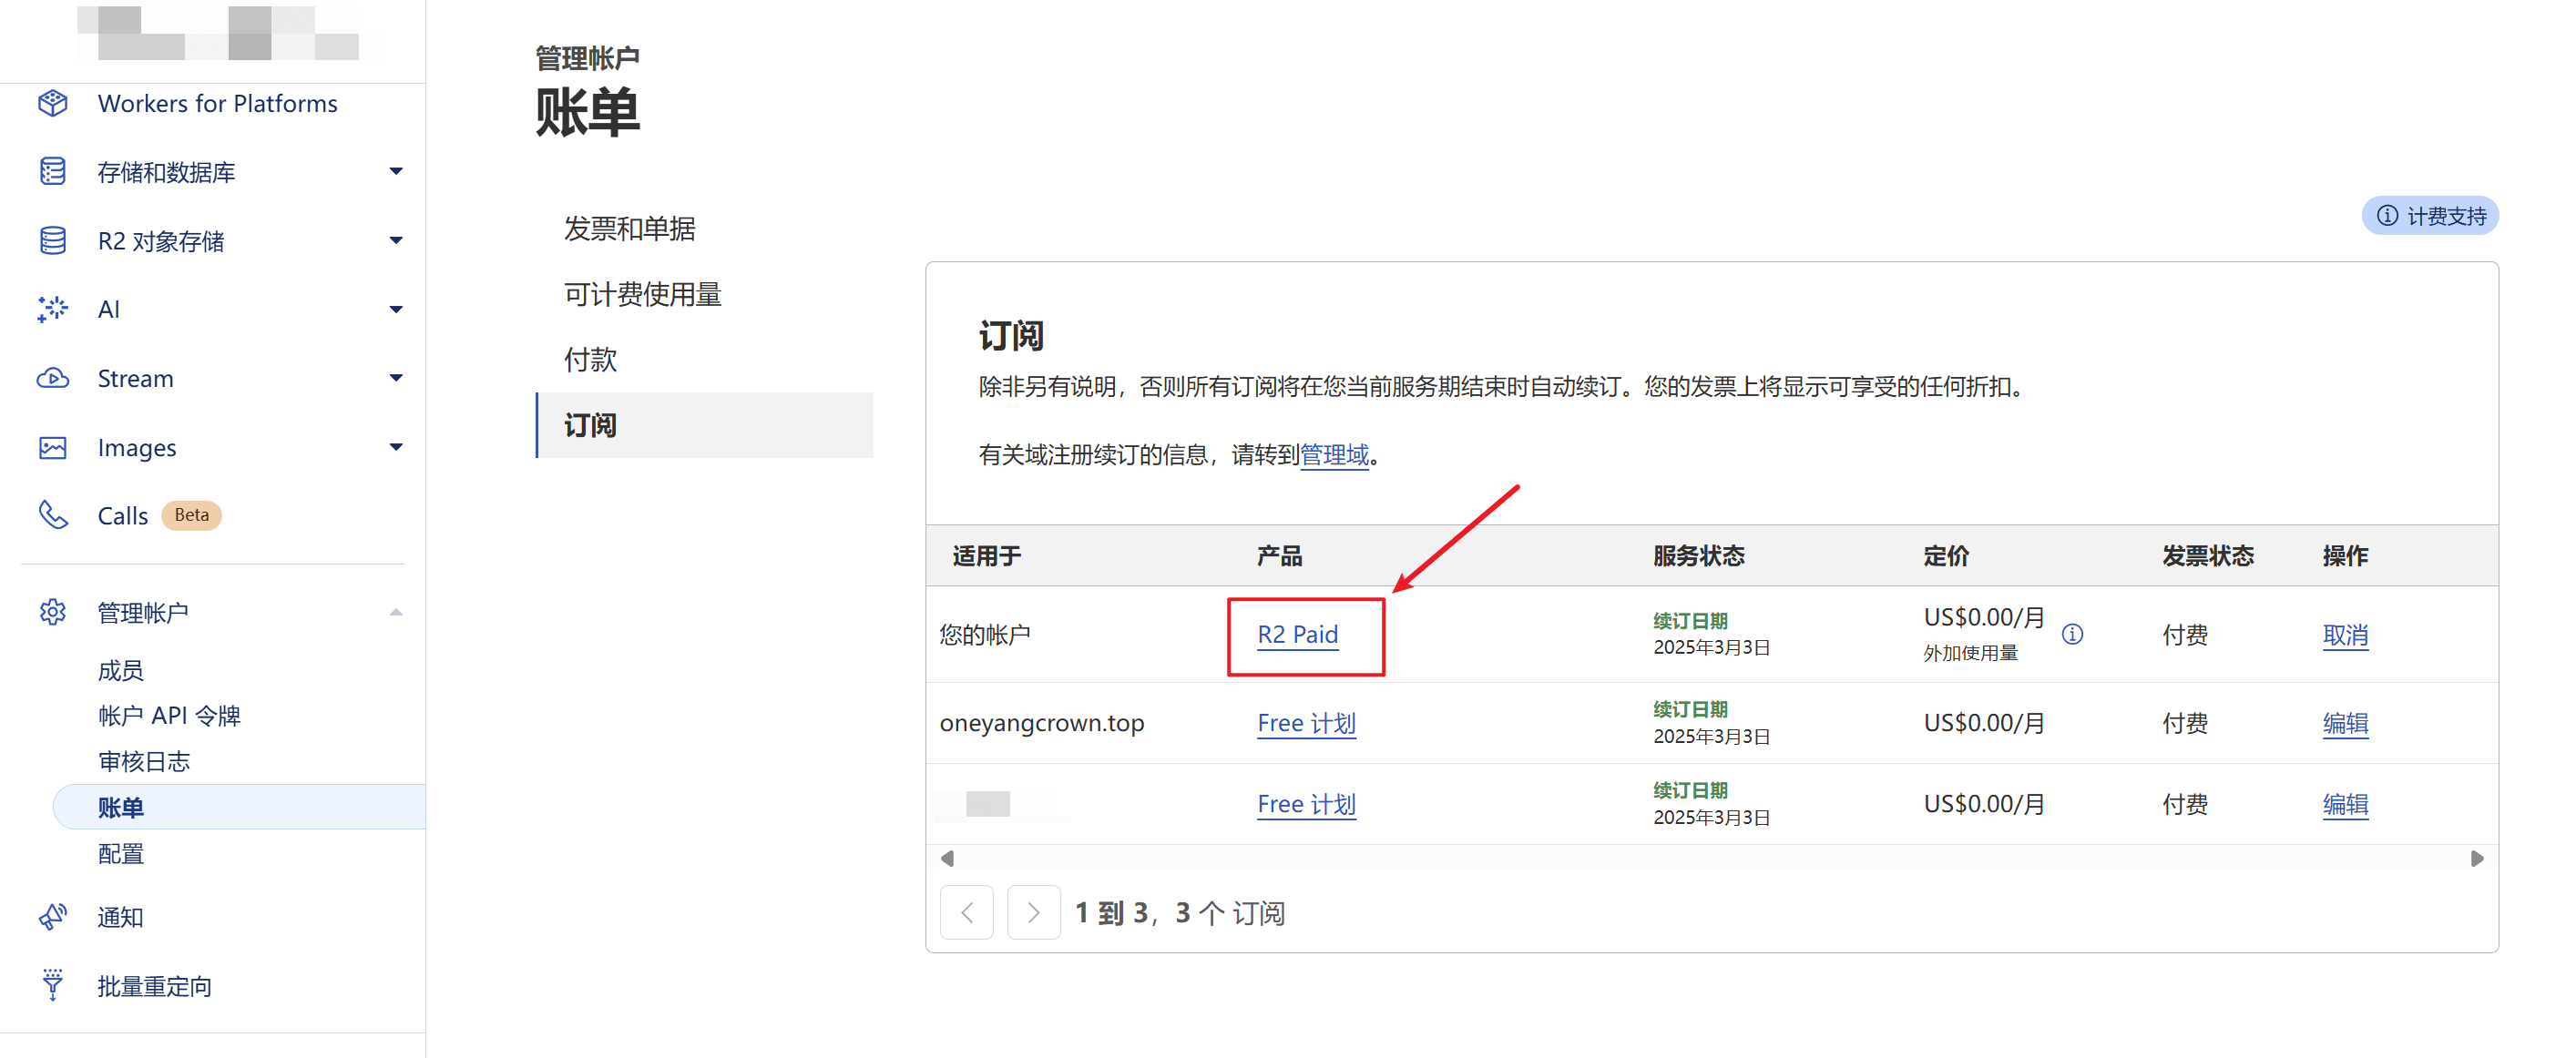
Task: Click the 批量重定向 funnel icon
Action: point(52,984)
